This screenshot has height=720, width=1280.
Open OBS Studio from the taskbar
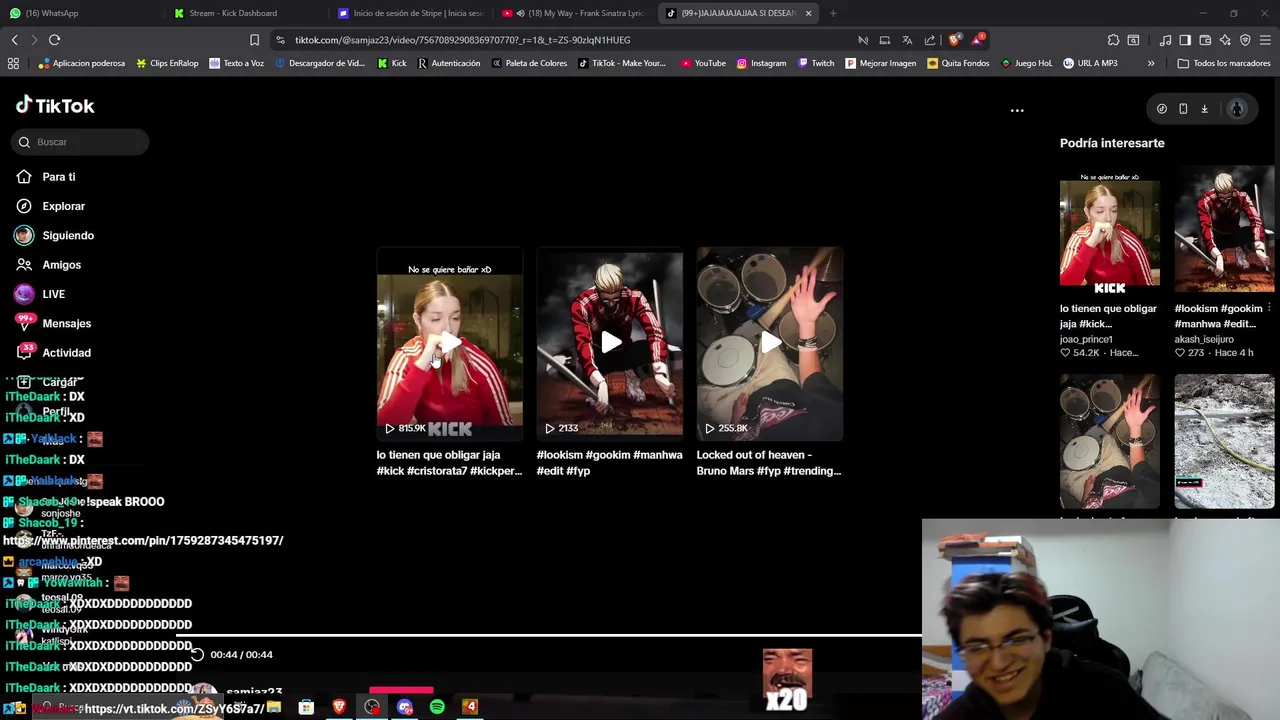372,707
